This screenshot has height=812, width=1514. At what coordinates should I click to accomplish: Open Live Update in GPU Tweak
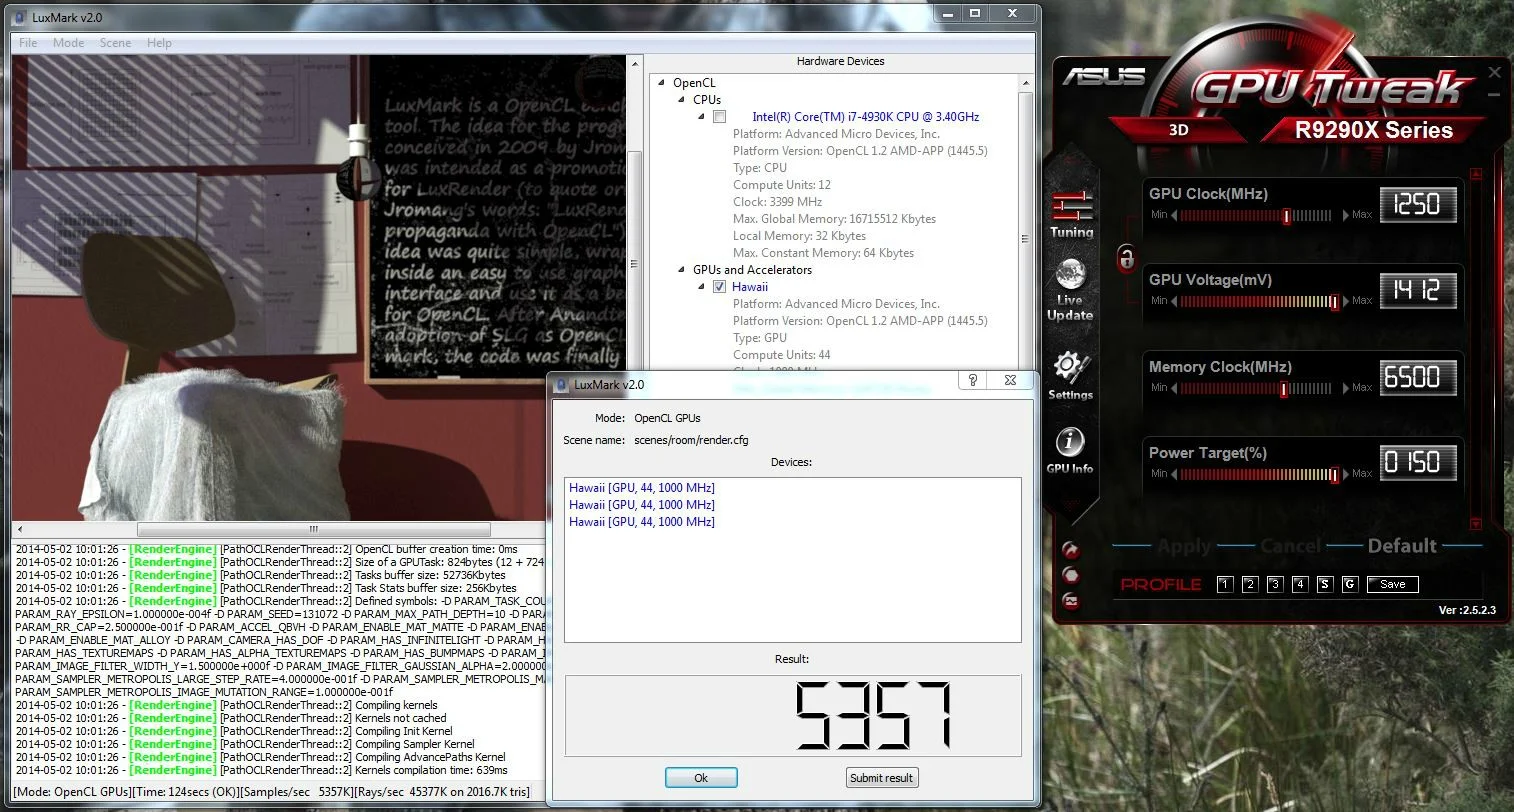pyautogui.click(x=1070, y=289)
